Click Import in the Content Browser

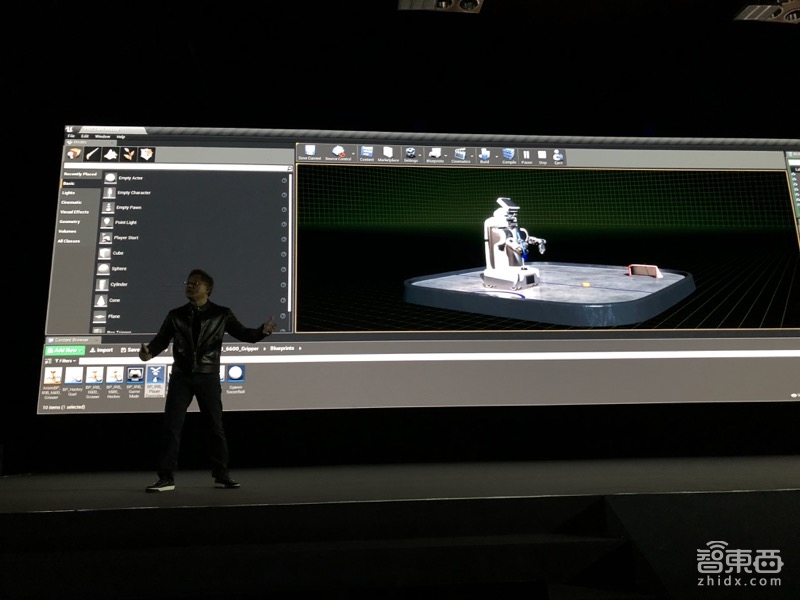tap(103, 350)
